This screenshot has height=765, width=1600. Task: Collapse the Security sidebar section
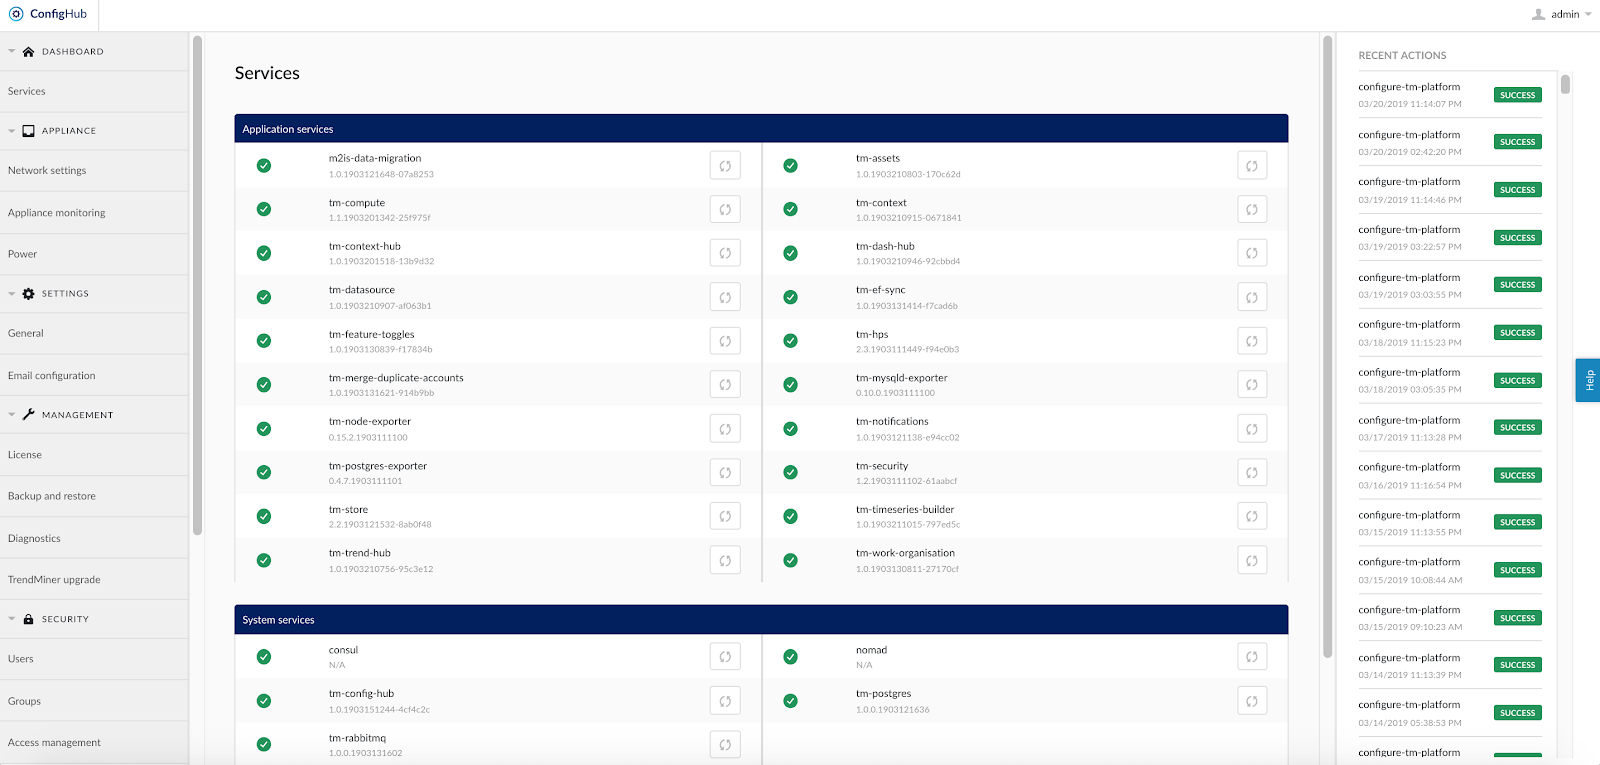[x=12, y=619]
